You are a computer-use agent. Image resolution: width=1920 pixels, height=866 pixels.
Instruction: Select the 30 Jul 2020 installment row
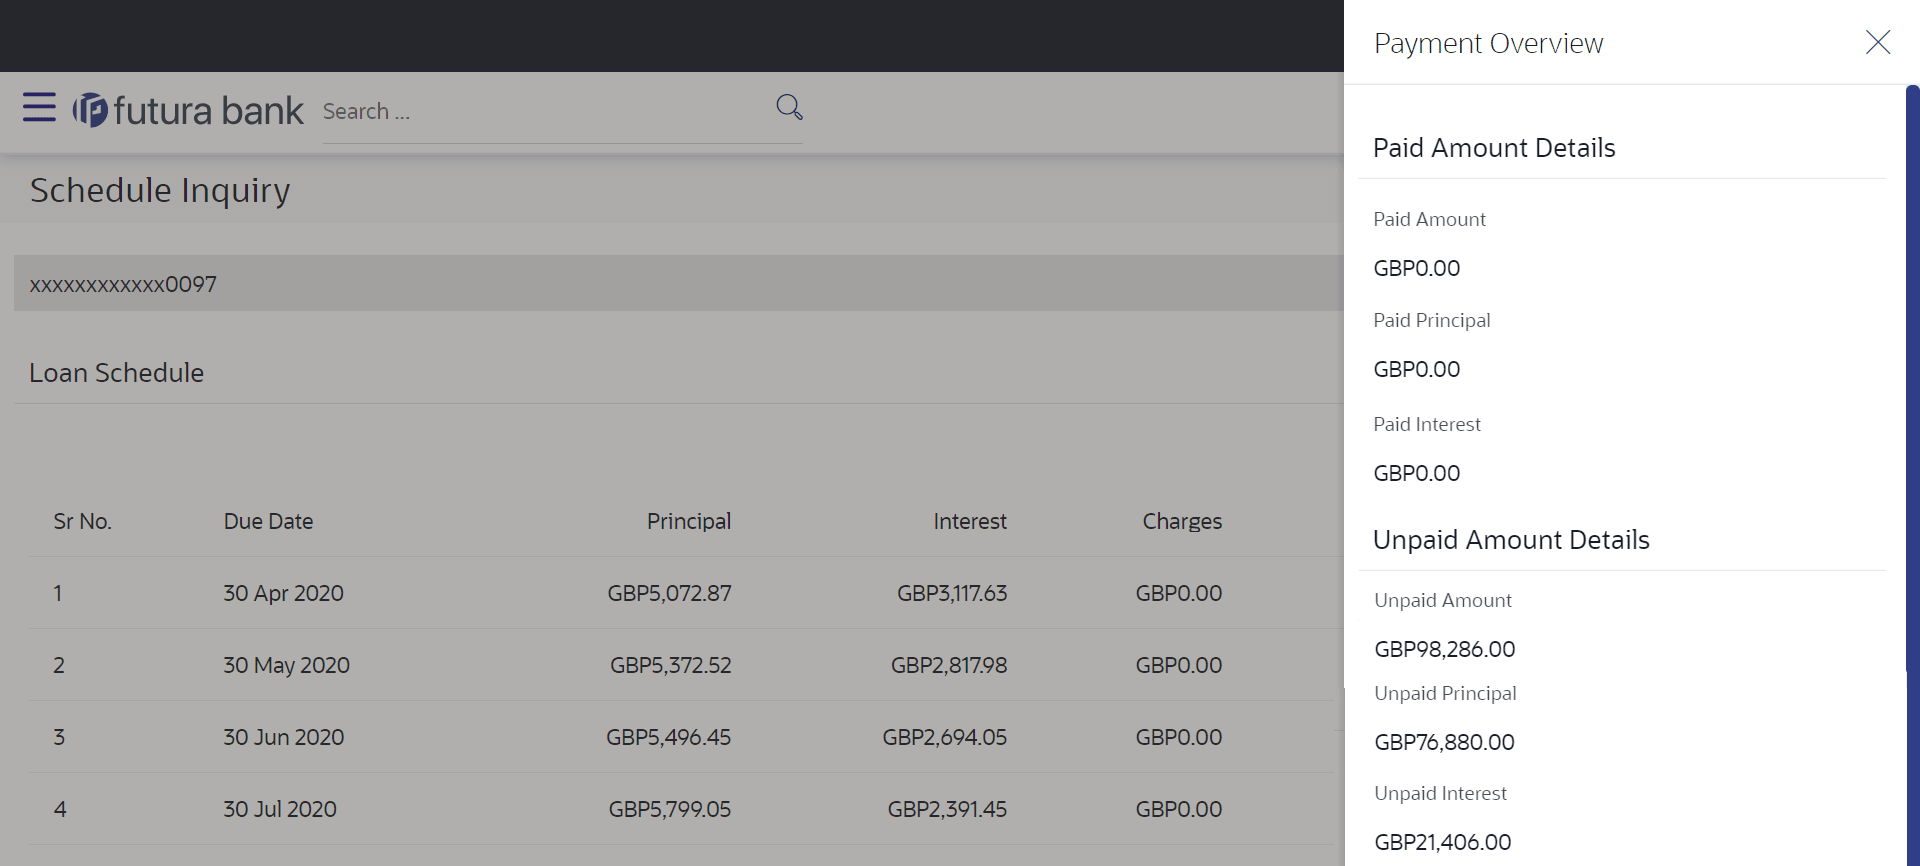point(280,809)
